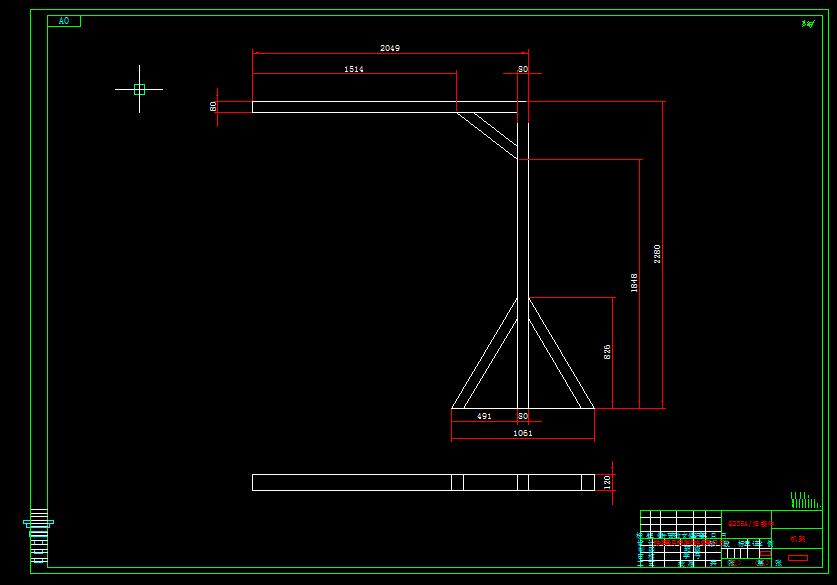Screen dimensions: 837x585
Task: Select the 机架 part name in title block
Action: click(x=797, y=539)
